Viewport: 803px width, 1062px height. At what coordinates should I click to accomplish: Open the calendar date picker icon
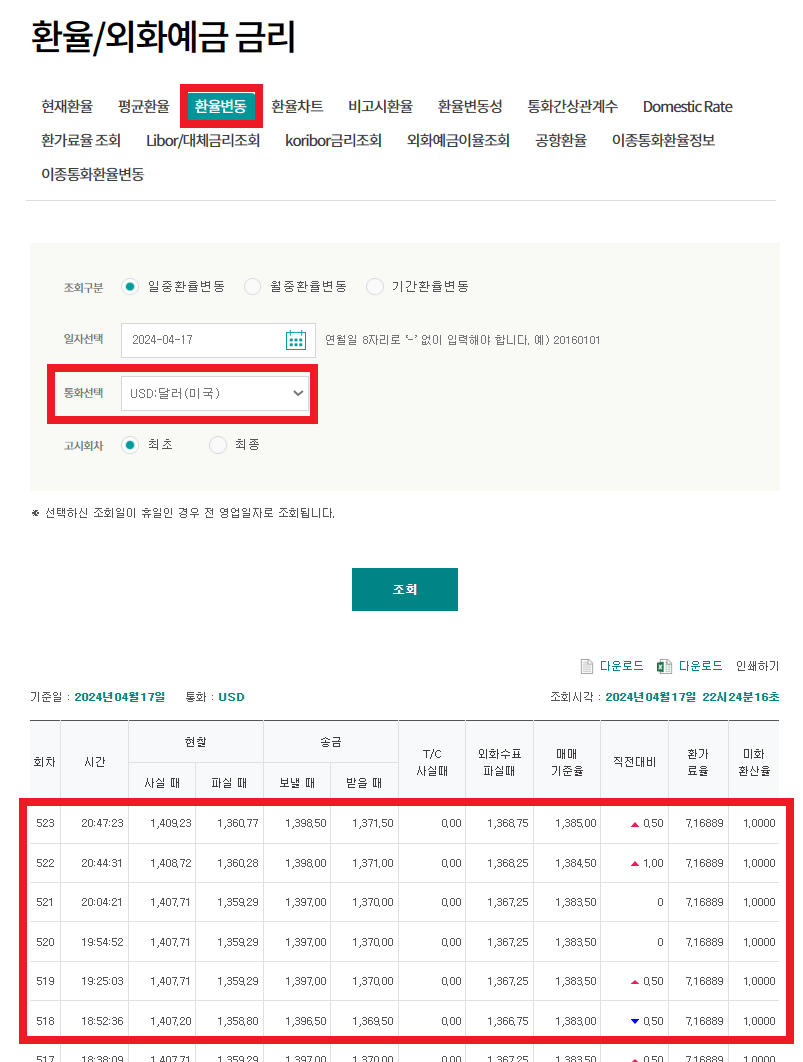click(x=295, y=340)
